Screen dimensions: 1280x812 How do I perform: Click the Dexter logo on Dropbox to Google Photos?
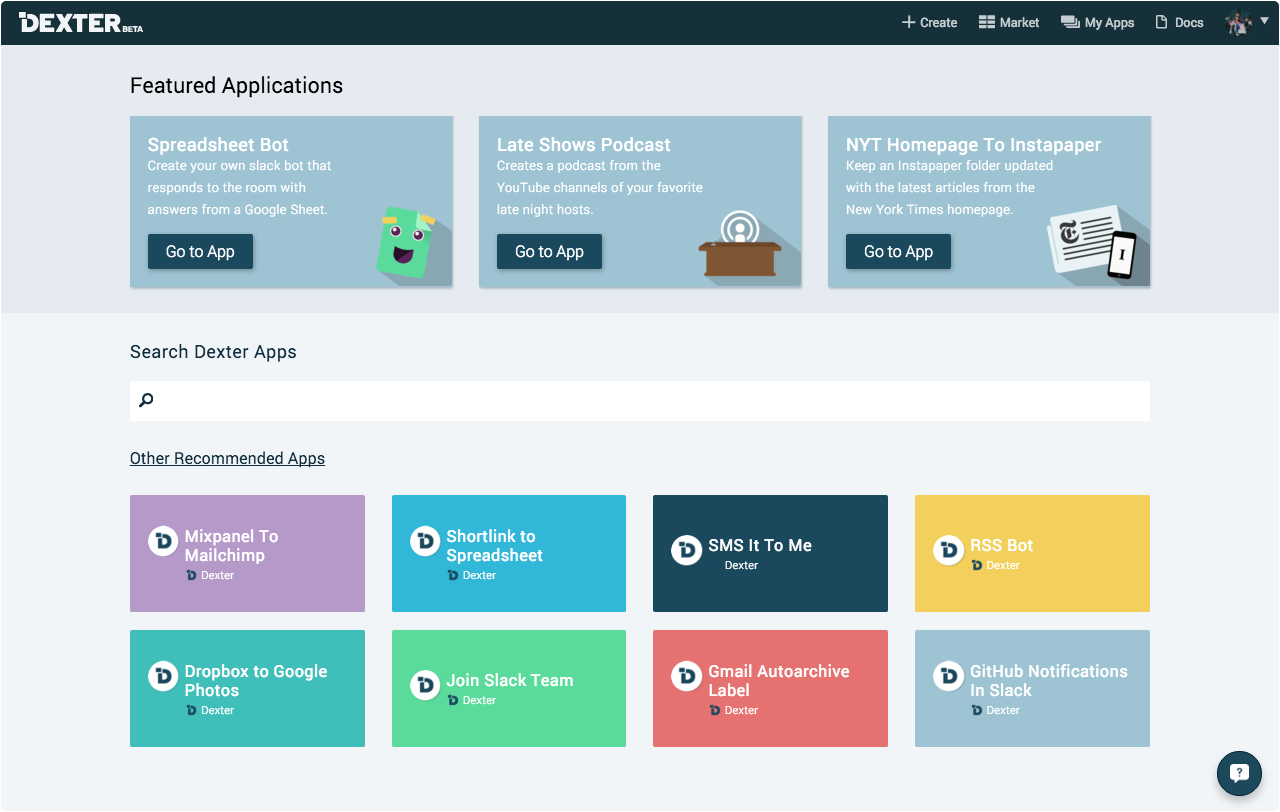pos(163,676)
